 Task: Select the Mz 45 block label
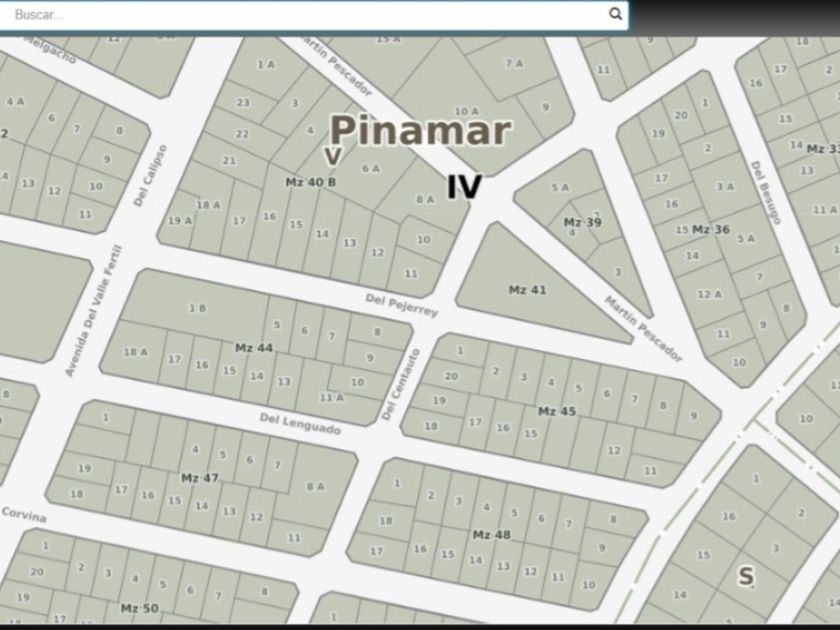click(557, 411)
